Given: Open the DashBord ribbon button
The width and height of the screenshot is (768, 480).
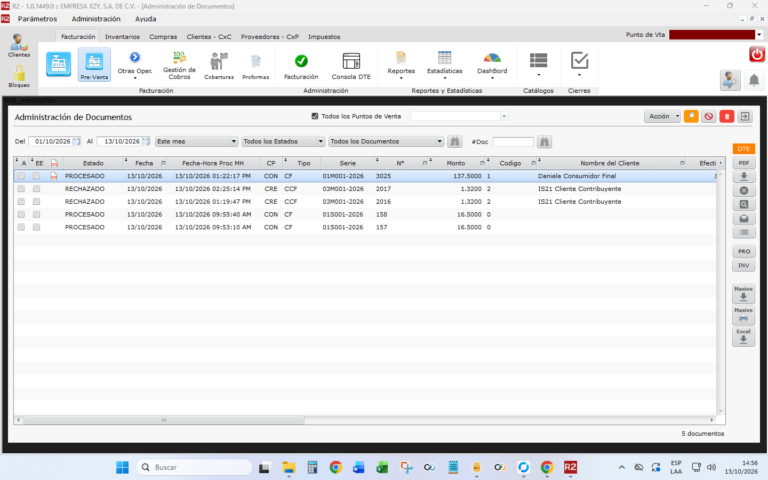Looking at the screenshot, I should pos(492,65).
